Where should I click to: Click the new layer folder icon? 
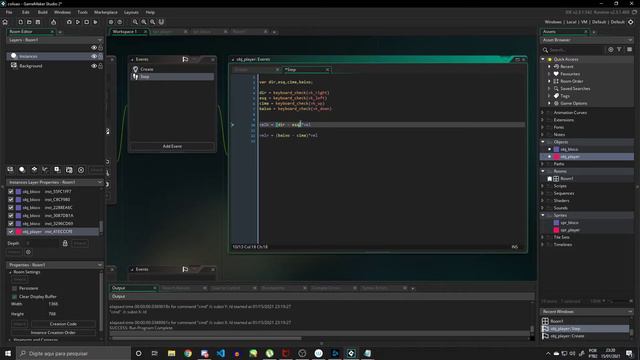click(x=69, y=170)
